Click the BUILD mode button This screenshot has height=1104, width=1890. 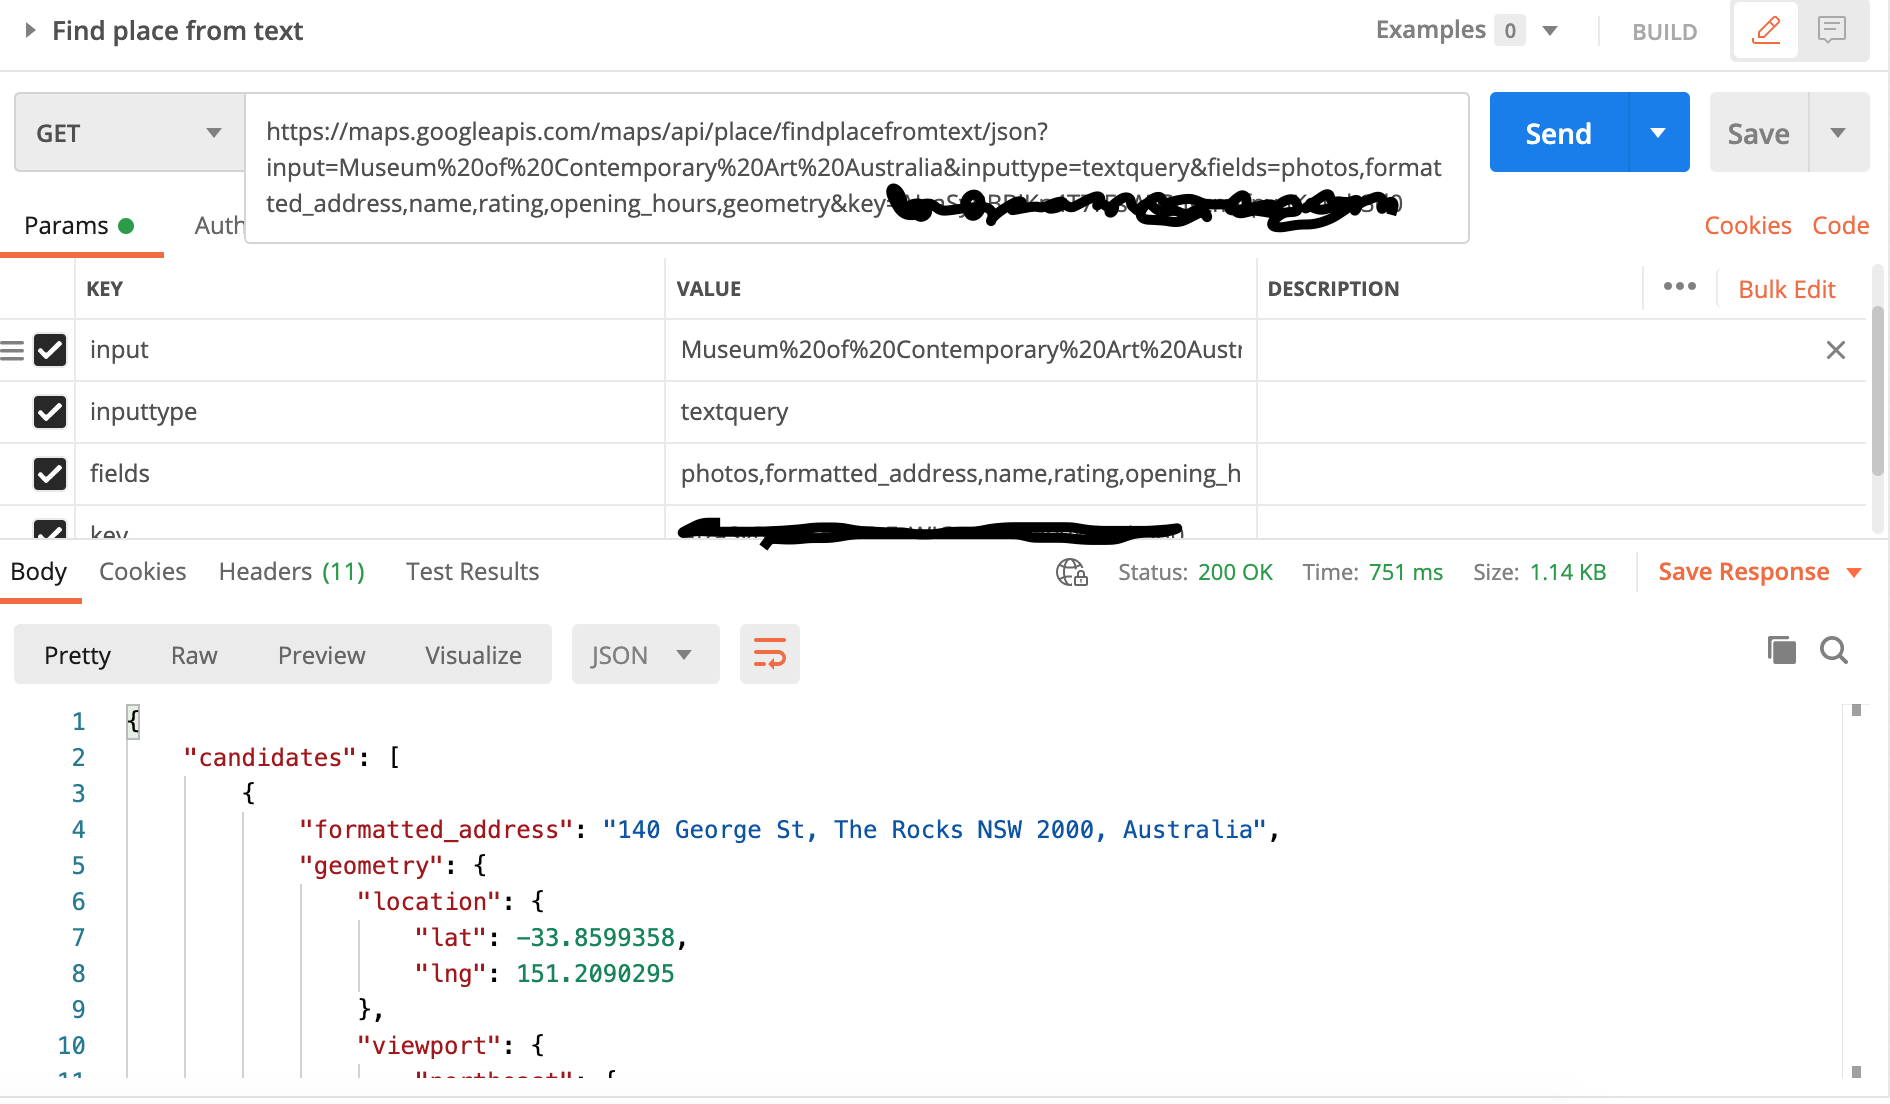(1664, 32)
